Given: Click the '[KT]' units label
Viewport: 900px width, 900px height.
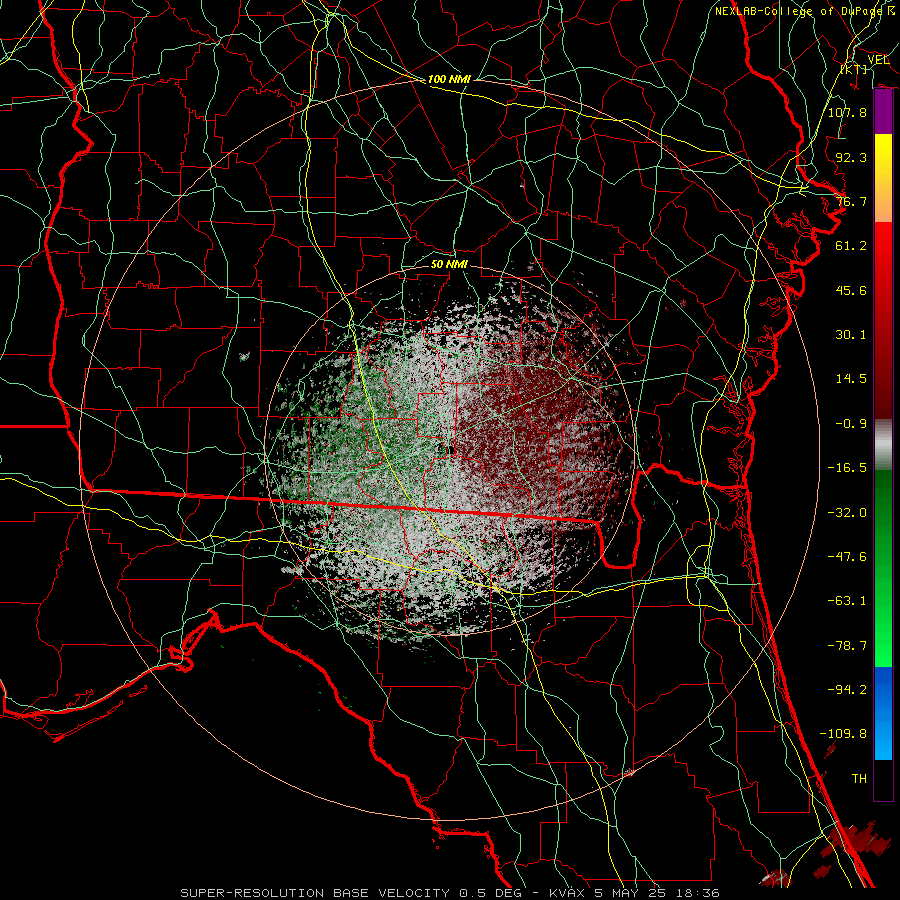Looking at the screenshot, I should (854, 69).
